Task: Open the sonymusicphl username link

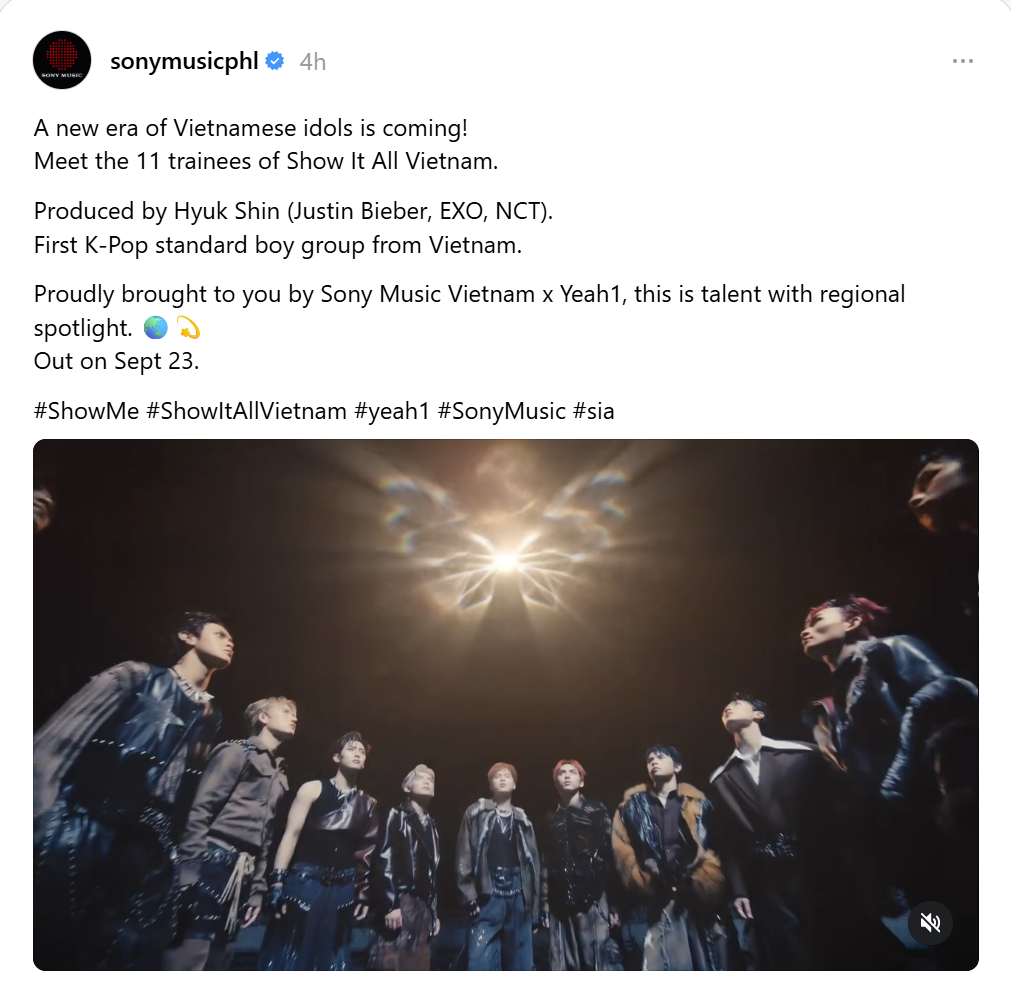Action: 184,61
